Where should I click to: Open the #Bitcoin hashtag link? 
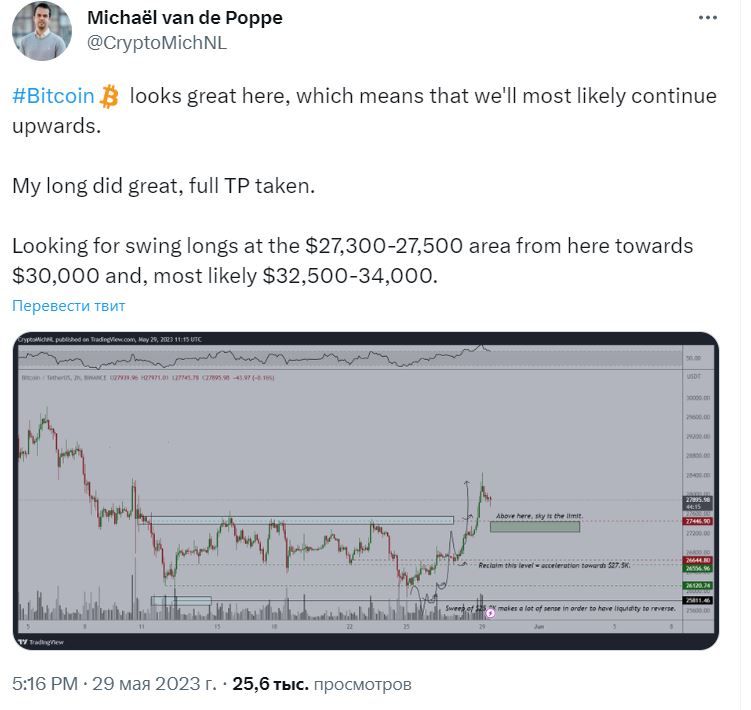coord(53,96)
